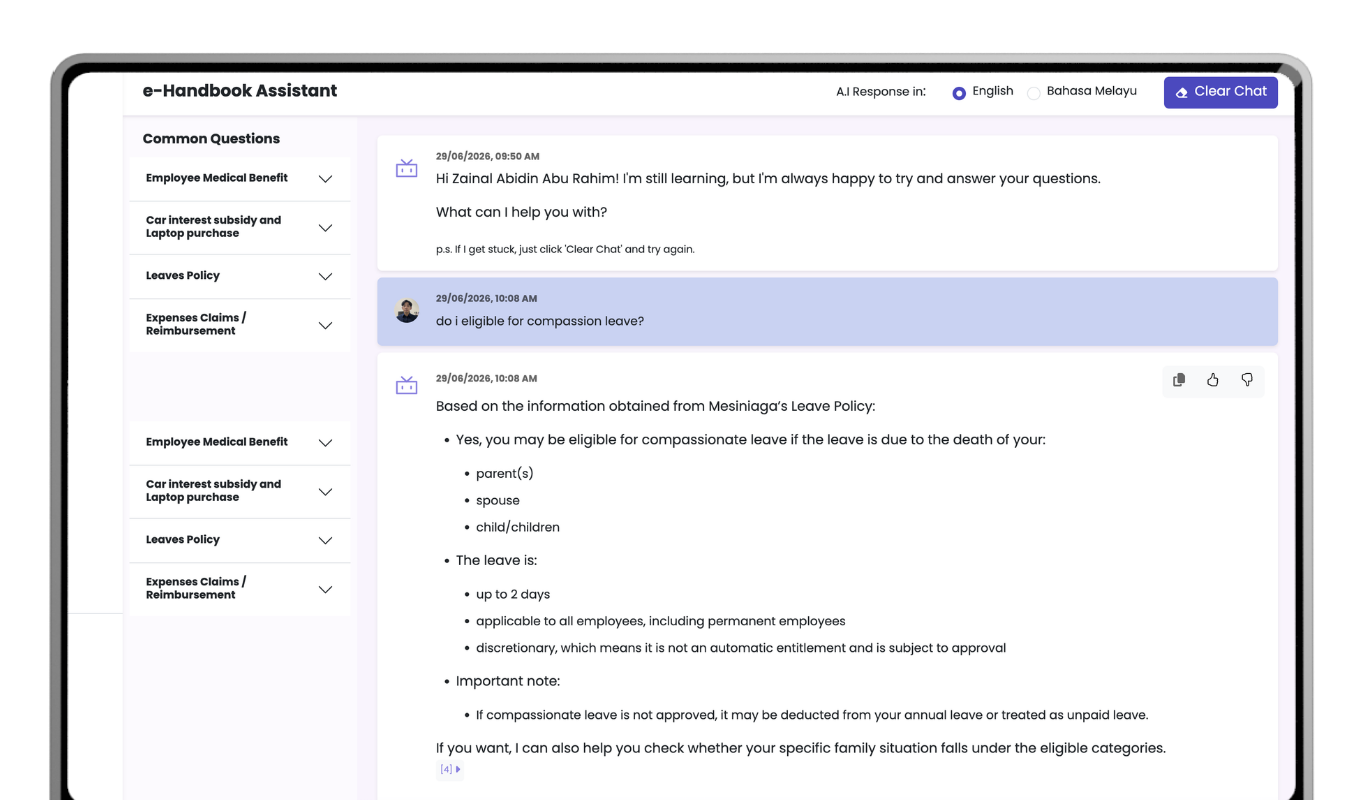The image size is (1350, 800).
Task: Open Car interest subsidy and Laptop purchase label in the upper list
Action: tap(213, 227)
